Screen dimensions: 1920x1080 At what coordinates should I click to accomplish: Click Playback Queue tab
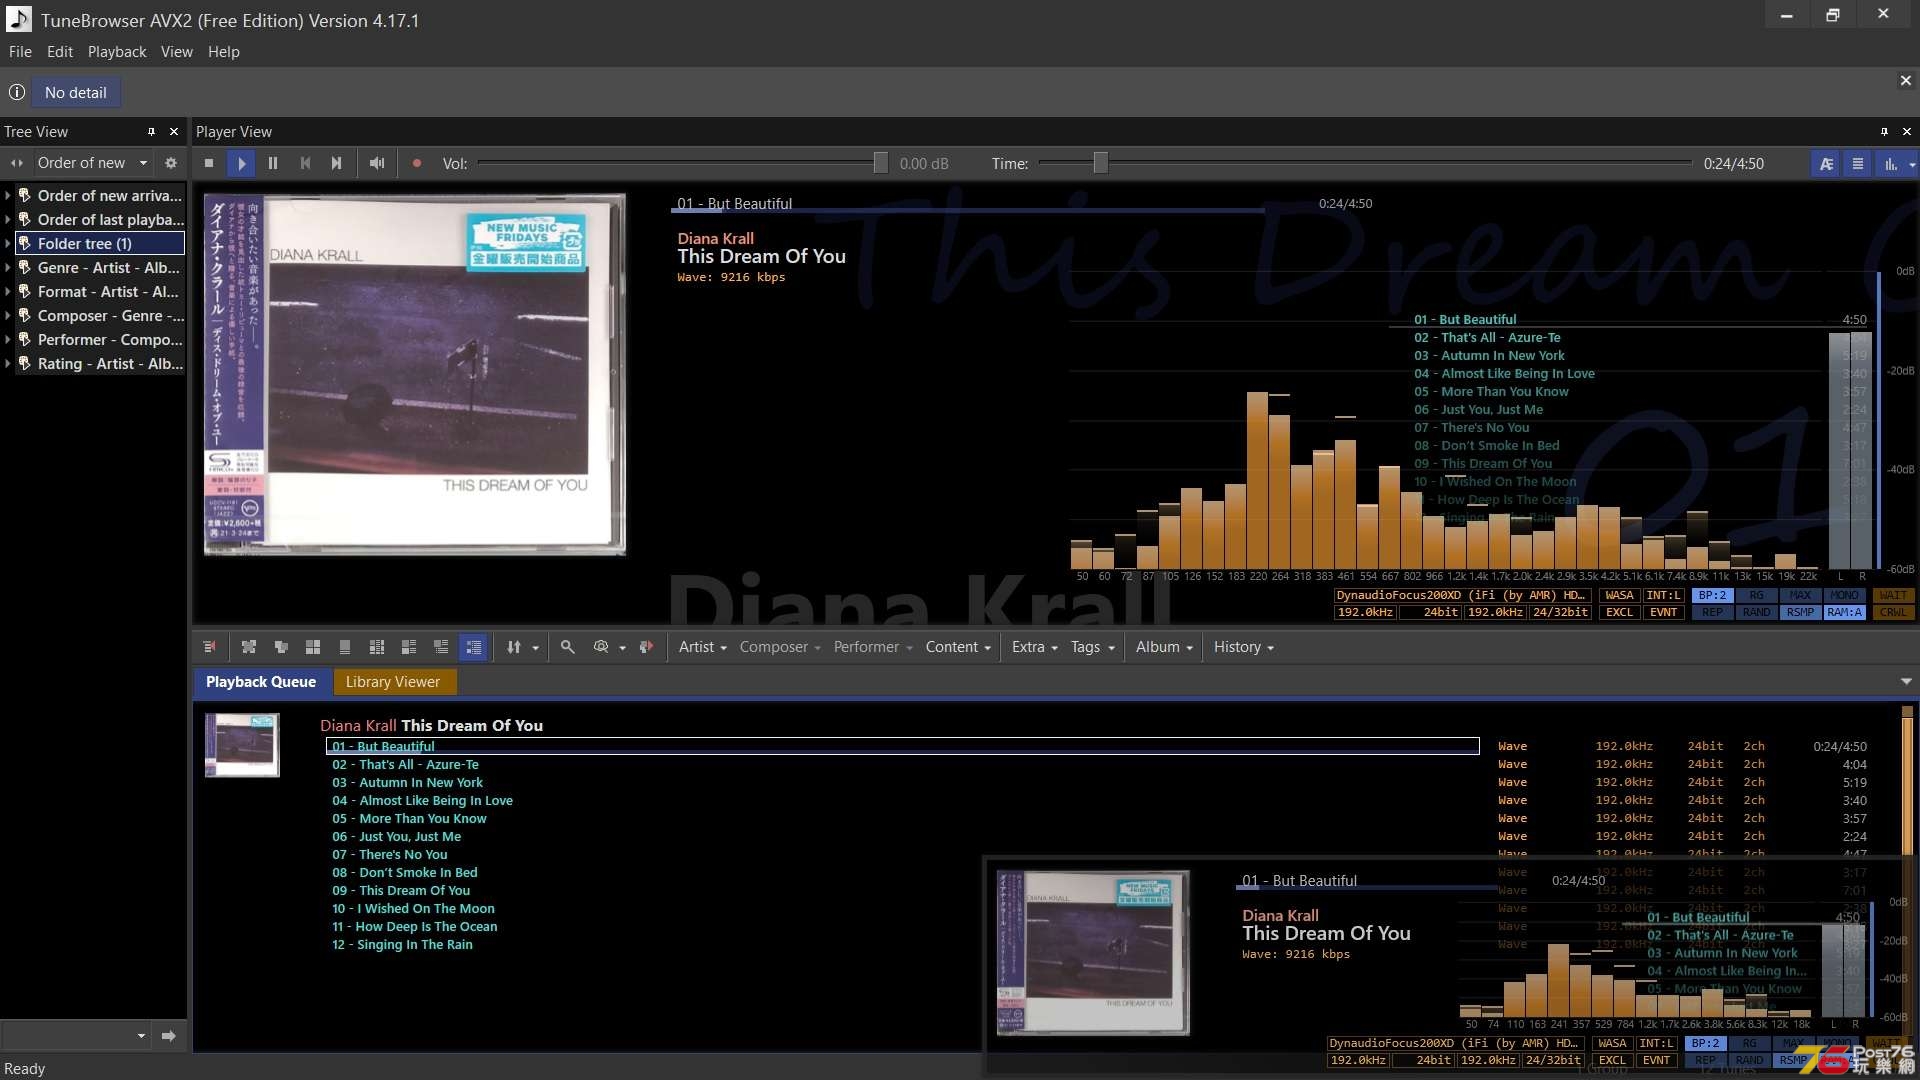(x=261, y=682)
